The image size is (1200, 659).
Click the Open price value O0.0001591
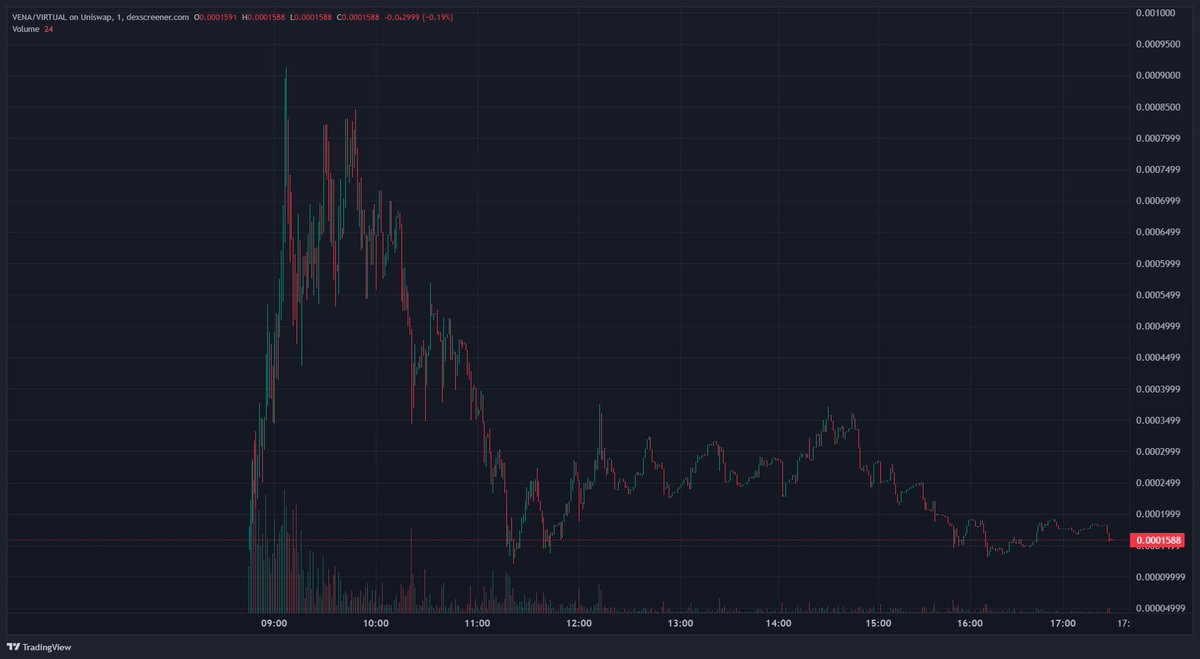(215, 17)
